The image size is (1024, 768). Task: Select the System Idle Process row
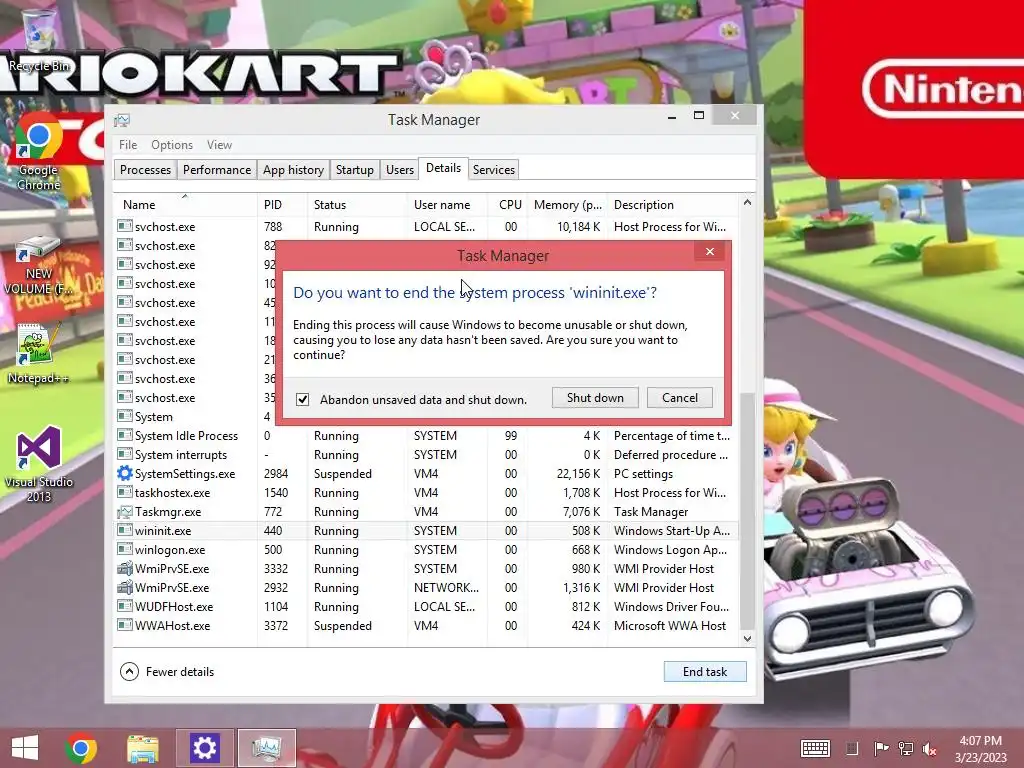426,436
